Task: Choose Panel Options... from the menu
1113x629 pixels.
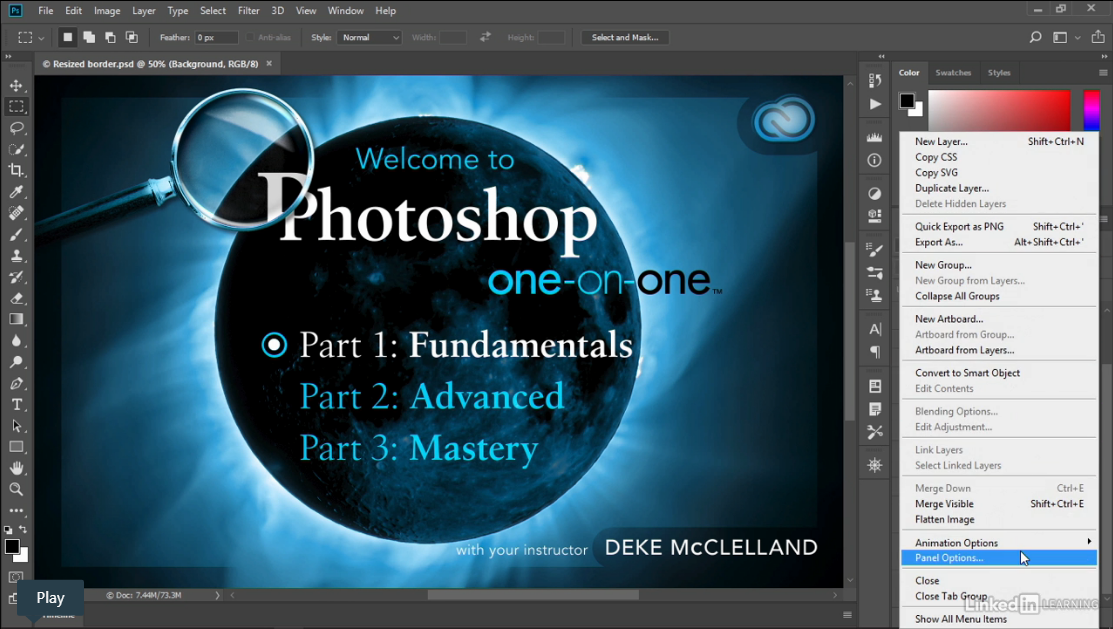Action: tap(999, 558)
